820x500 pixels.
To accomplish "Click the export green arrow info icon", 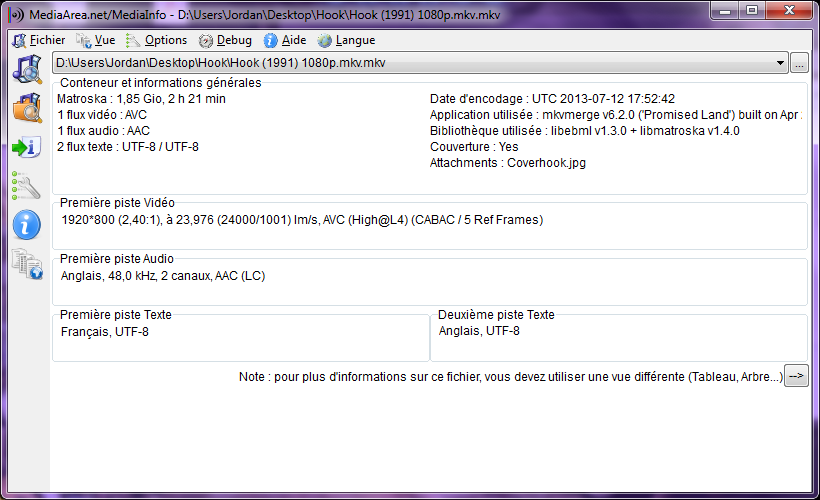I will pos(26,147).
